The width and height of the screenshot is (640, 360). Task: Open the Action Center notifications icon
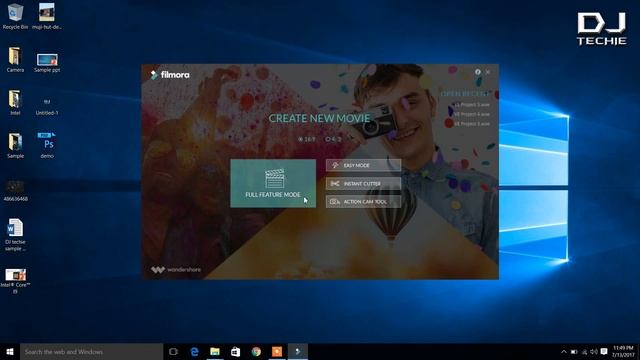tap(604, 351)
